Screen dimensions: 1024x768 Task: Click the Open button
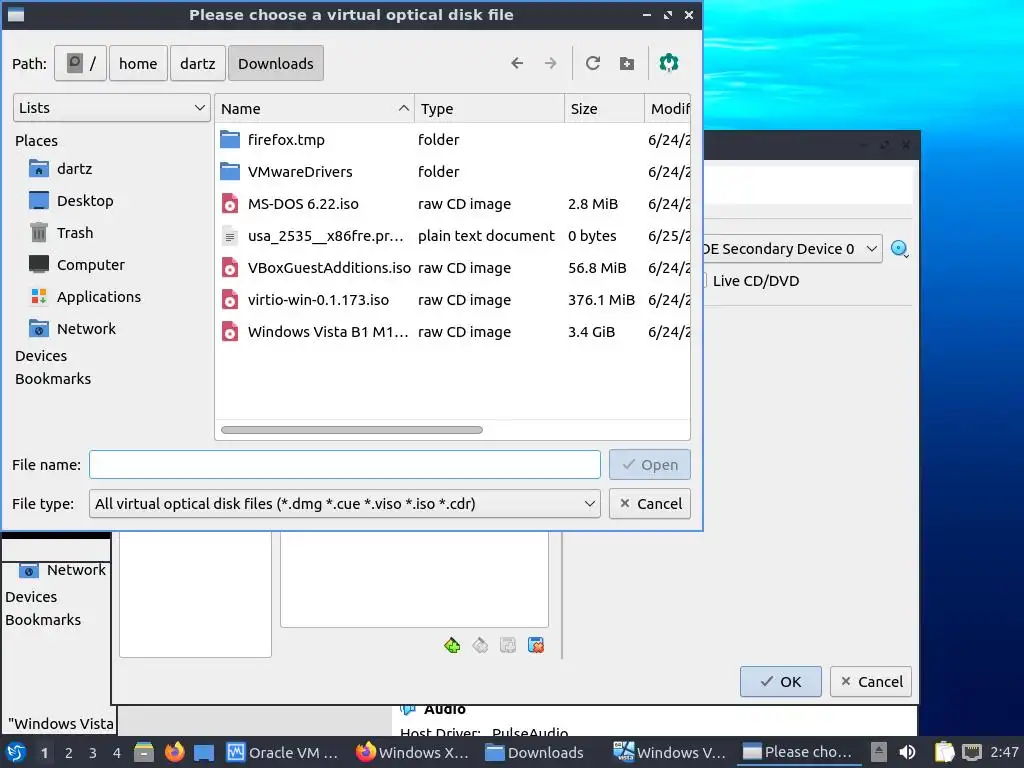click(x=650, y=464)
